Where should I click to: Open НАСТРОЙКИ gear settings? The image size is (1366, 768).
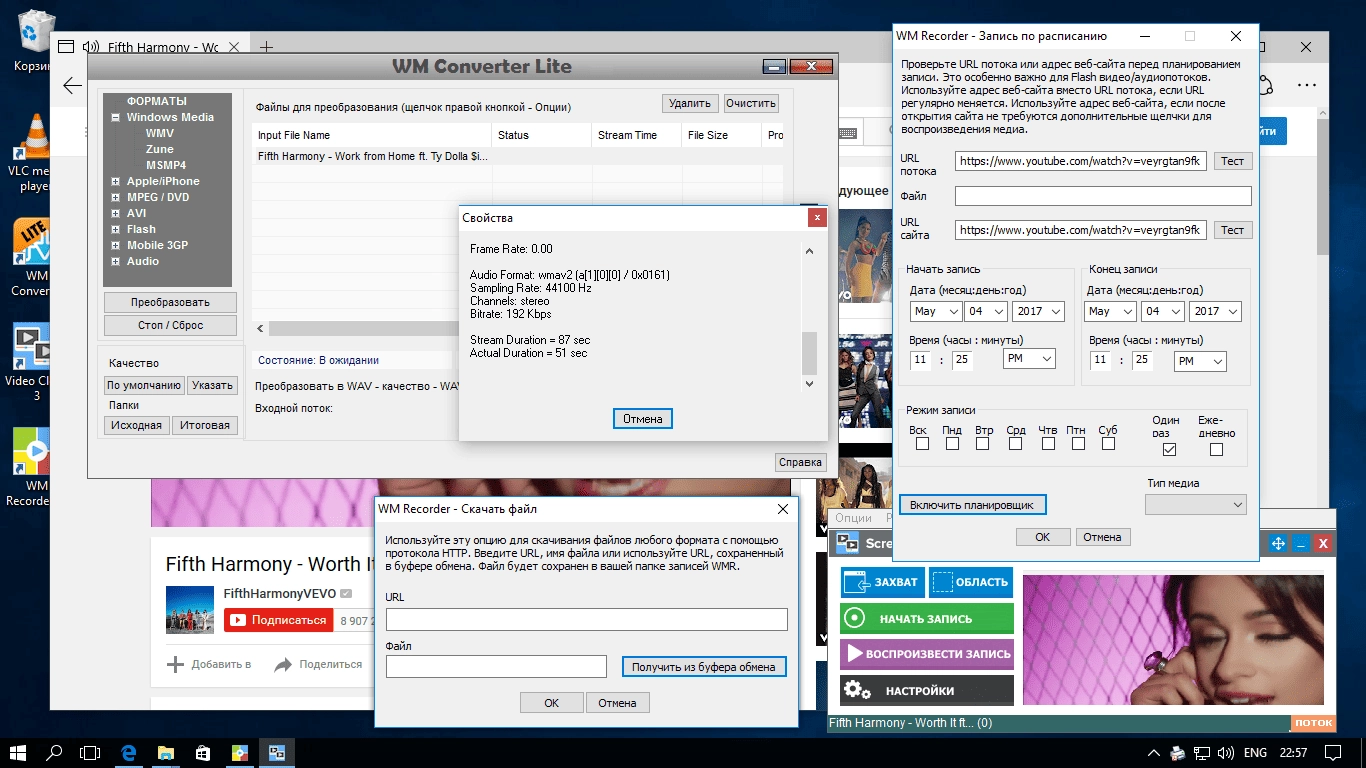927,690
